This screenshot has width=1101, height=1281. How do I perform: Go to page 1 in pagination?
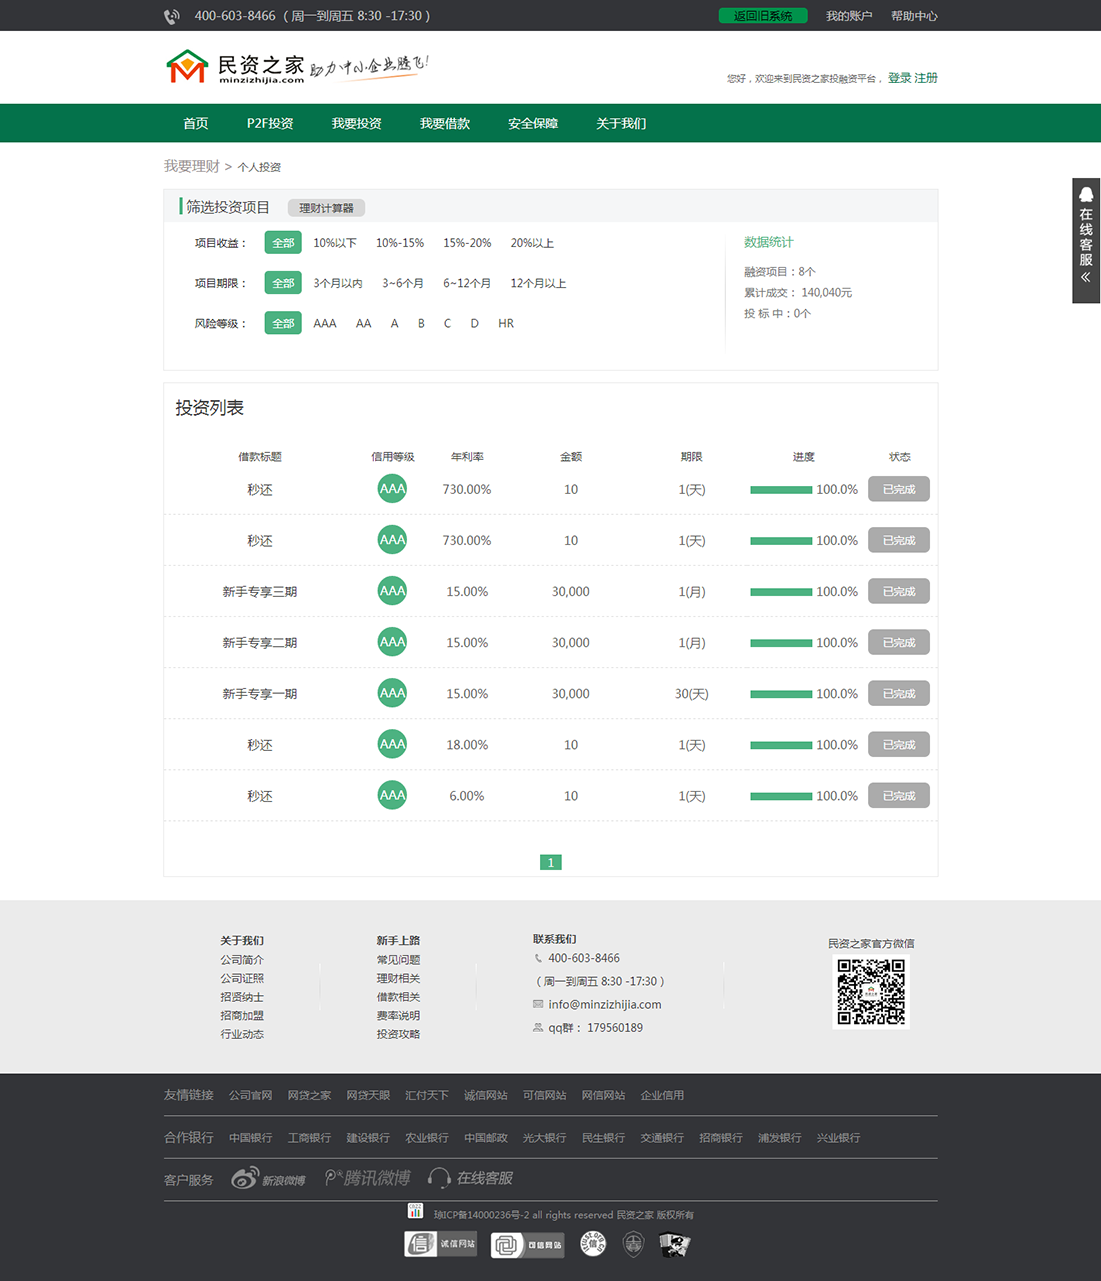pyautogui.click(x=550, y=862)
